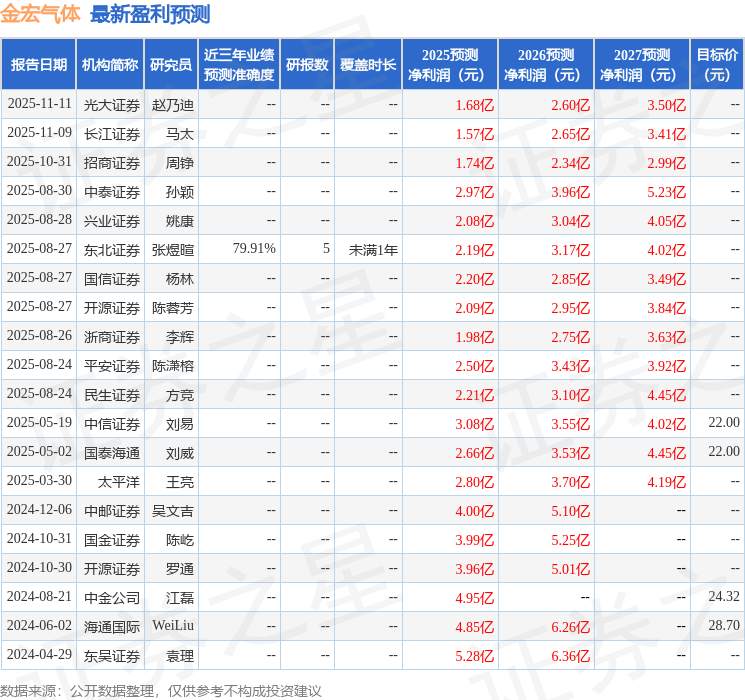Image resolution: width=745 pixels, height=700 pixels.
Task: Click researcher 罗通
Action: click(180, 569)
